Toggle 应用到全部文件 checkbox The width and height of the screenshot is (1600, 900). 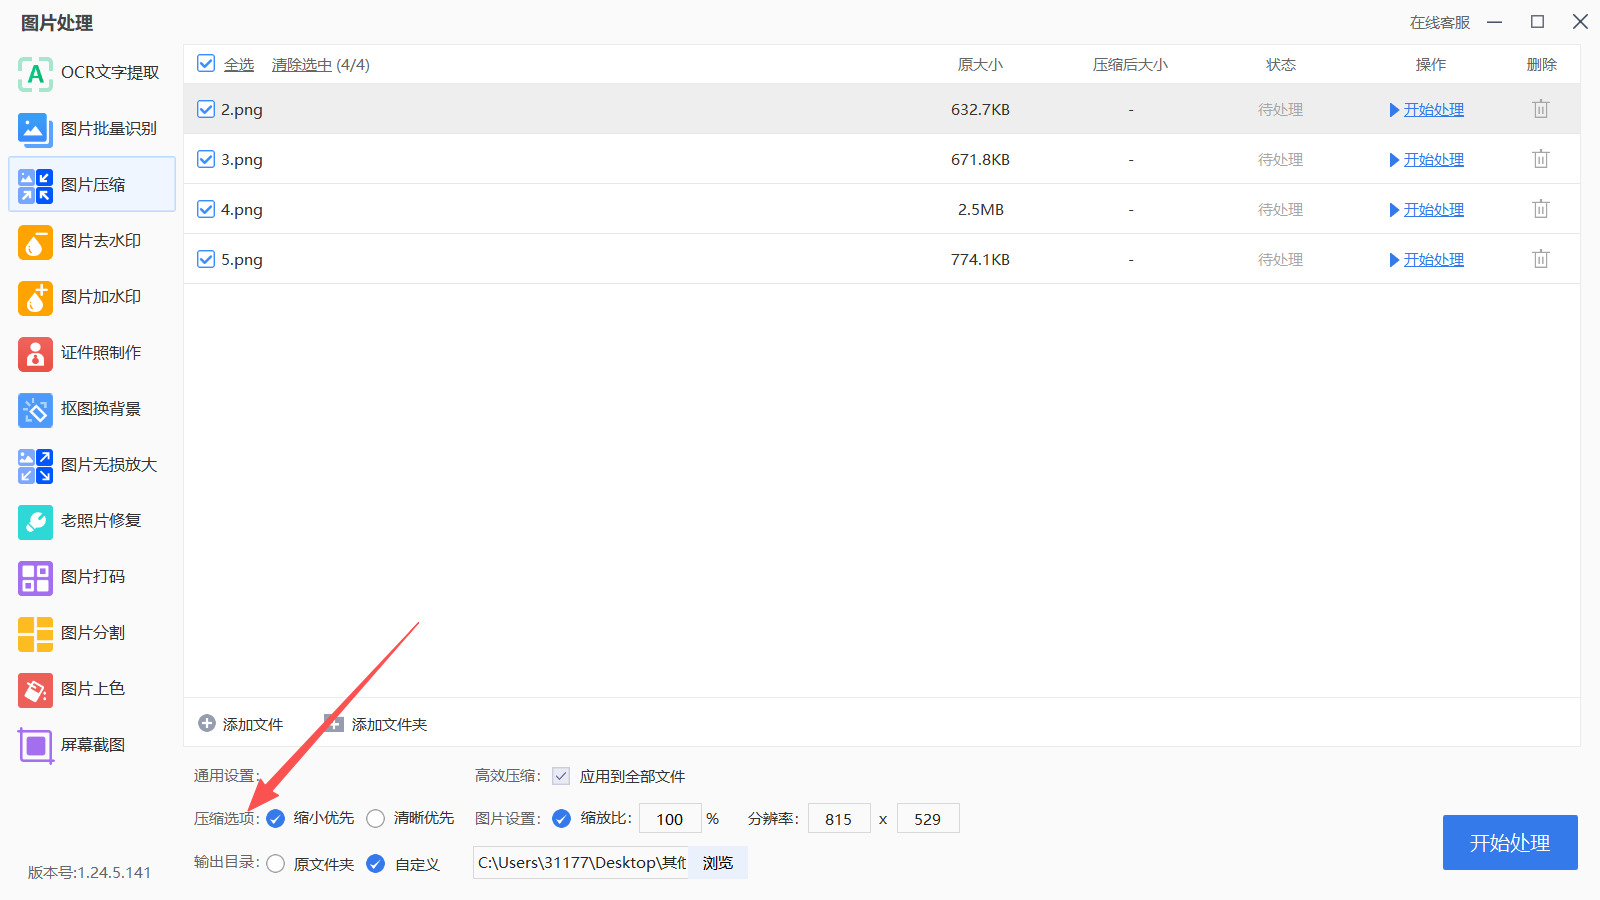pos(561,776)
